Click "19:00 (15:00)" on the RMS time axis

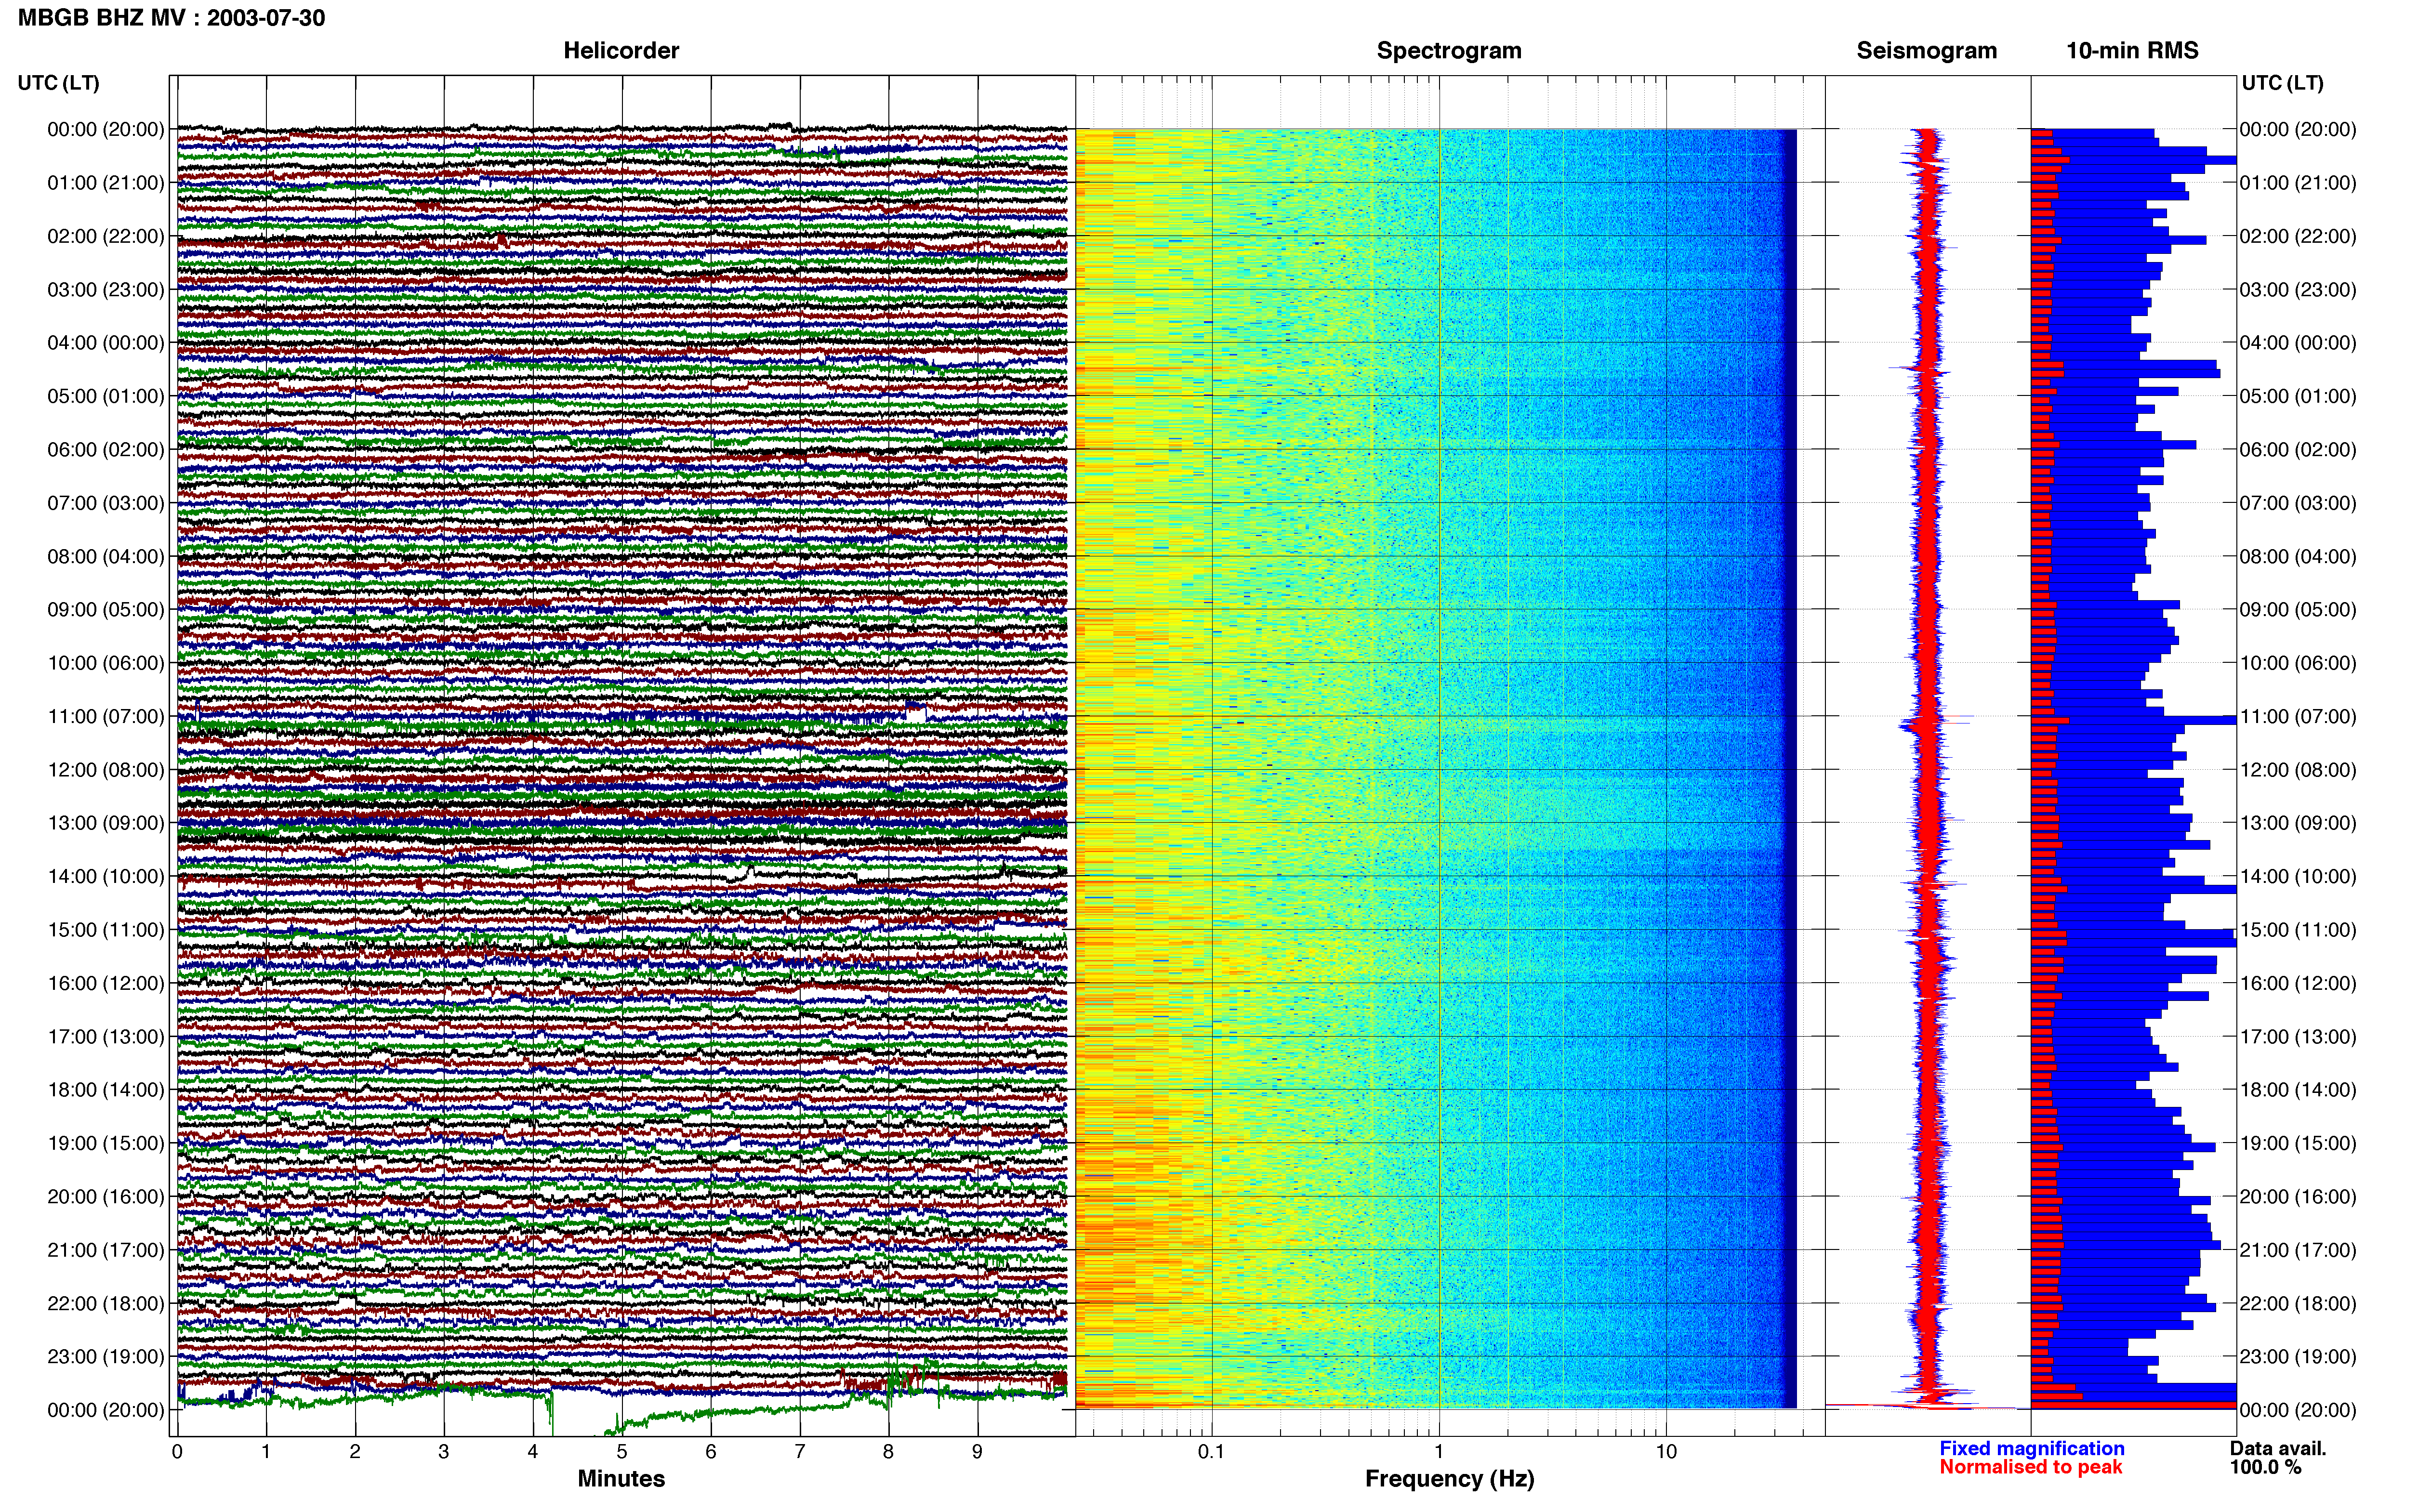point(2298,1143)
